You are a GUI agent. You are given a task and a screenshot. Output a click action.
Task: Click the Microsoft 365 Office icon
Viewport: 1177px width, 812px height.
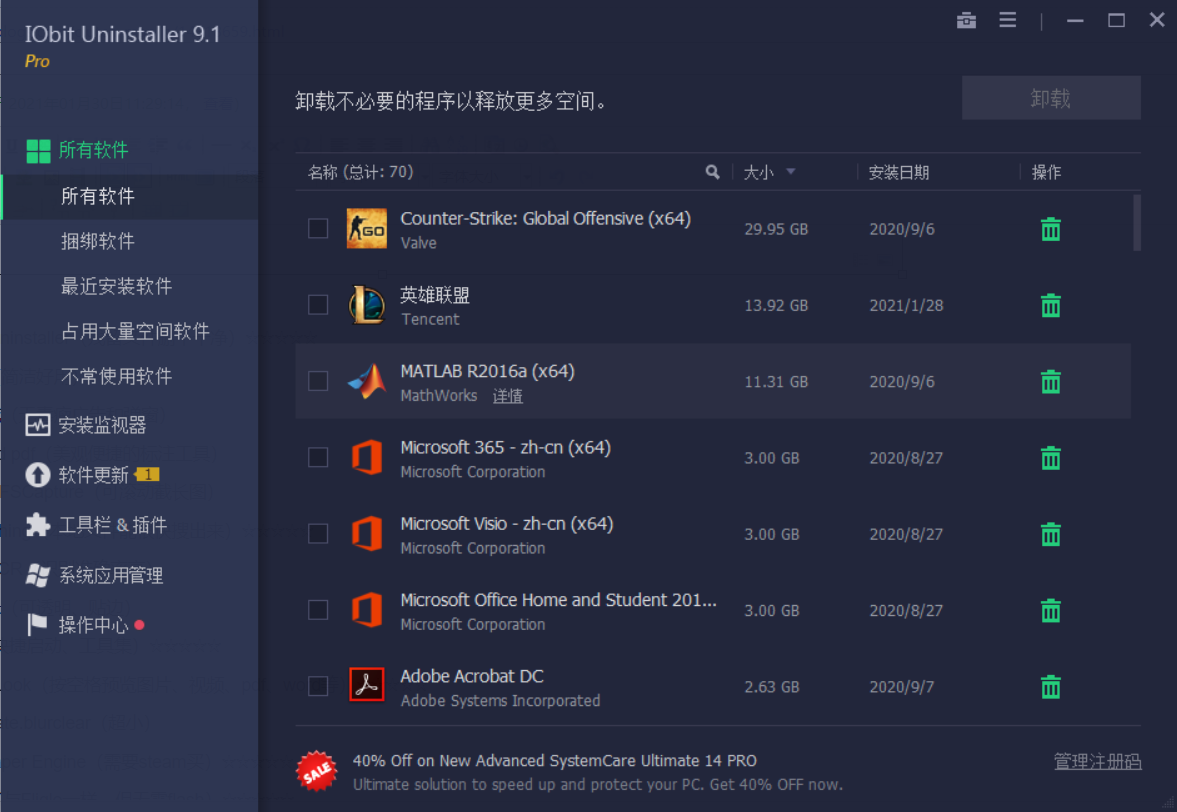[366, 457]
